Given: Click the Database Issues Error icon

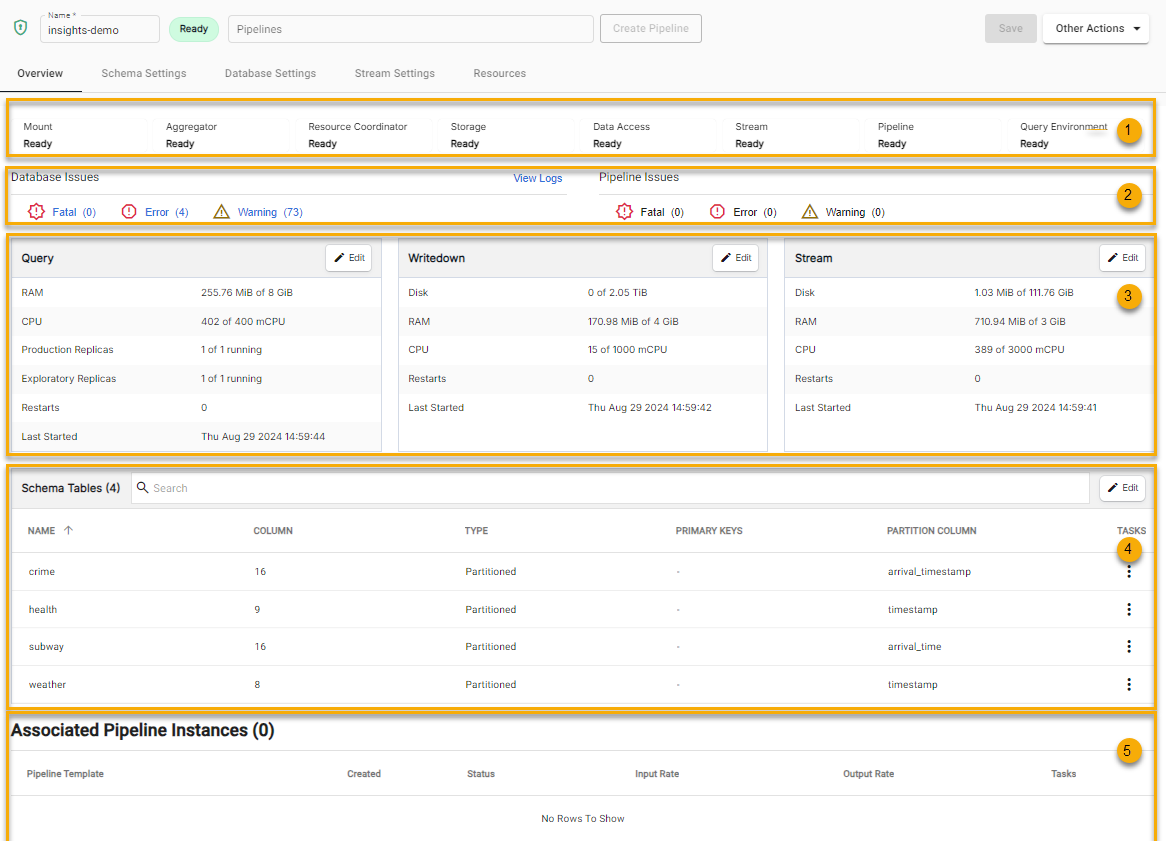Looking at the screenshot, I should [129, 212].
